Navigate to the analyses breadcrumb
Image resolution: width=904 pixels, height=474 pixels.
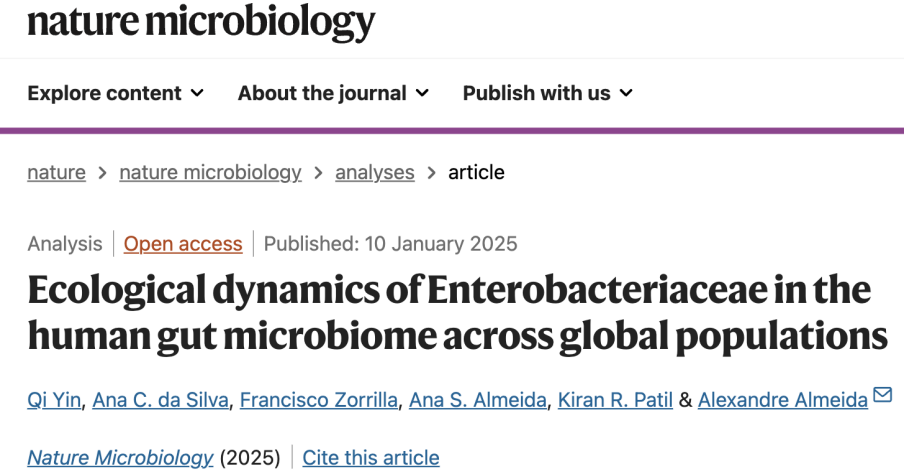(374, 172)
